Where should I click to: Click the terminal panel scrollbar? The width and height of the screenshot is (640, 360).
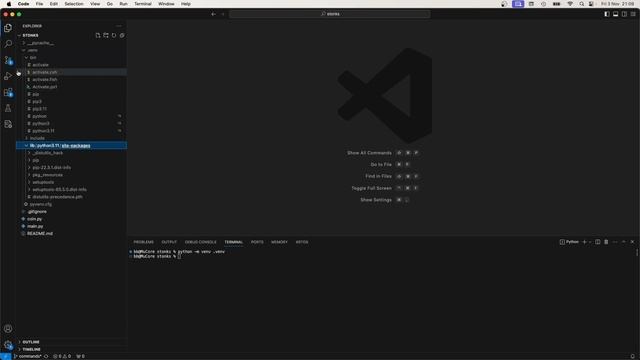[637, 253]
